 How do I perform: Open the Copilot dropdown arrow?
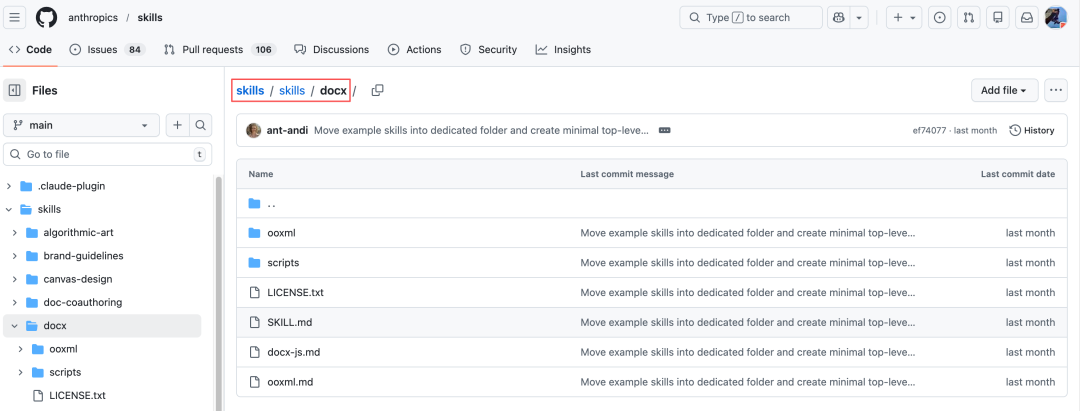coord(859,17)
